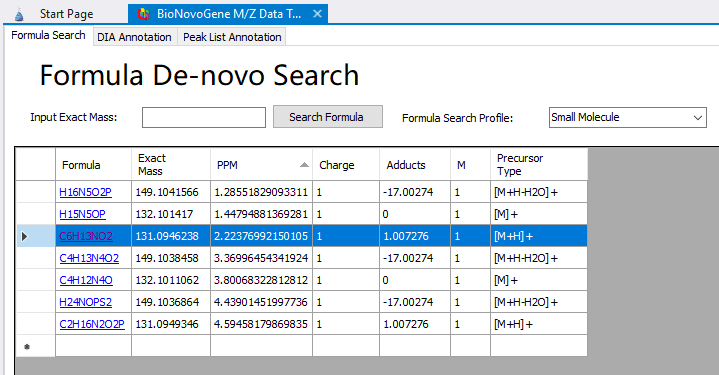Select the current row indicator arrow
Screen dimensions: 719x375
pyautogui.click(x=24, y=237)
